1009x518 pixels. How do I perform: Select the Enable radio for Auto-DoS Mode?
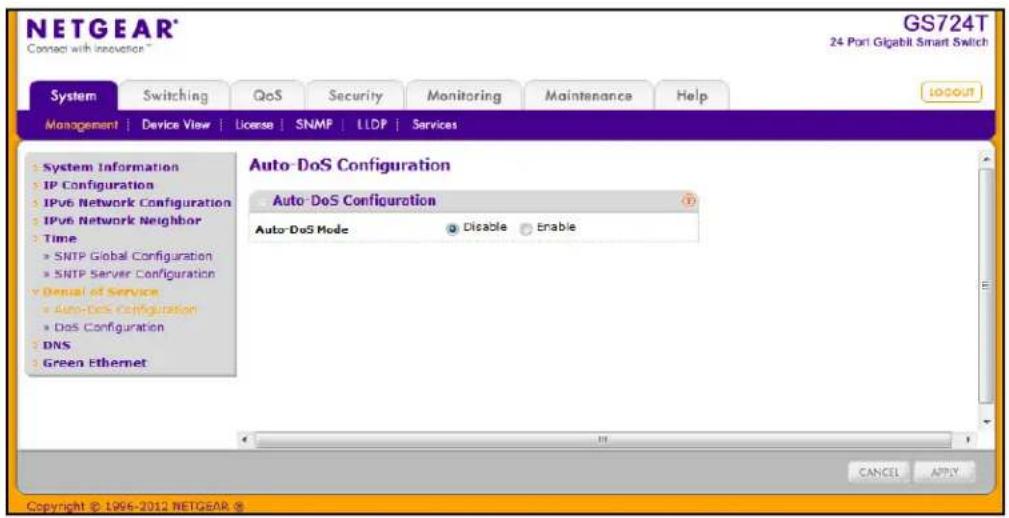click(x=526, y=228)
